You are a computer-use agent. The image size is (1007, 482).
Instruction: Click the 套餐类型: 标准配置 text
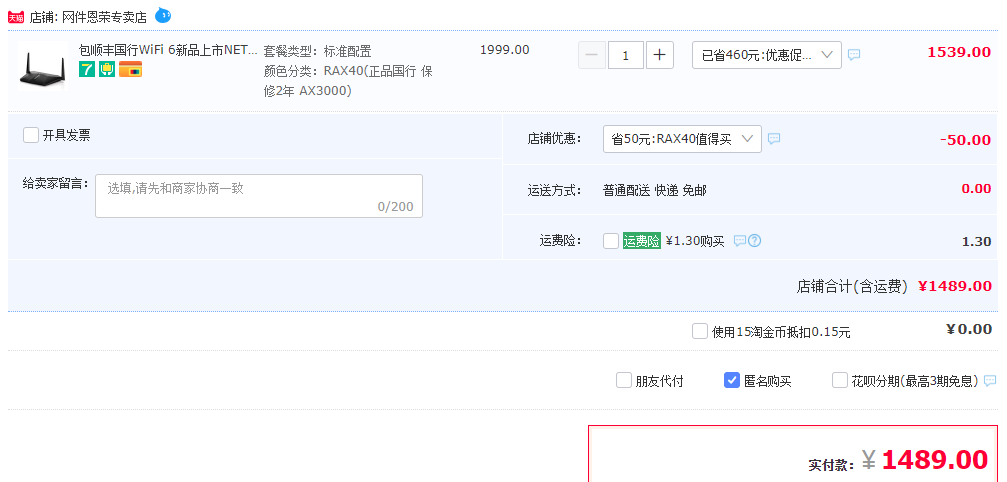[x=317, y=51]
